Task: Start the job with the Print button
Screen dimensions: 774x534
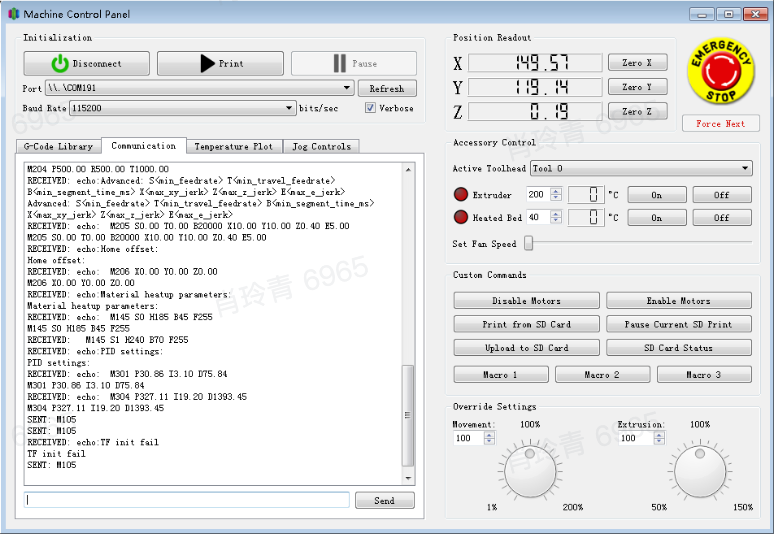Action: 220,64
